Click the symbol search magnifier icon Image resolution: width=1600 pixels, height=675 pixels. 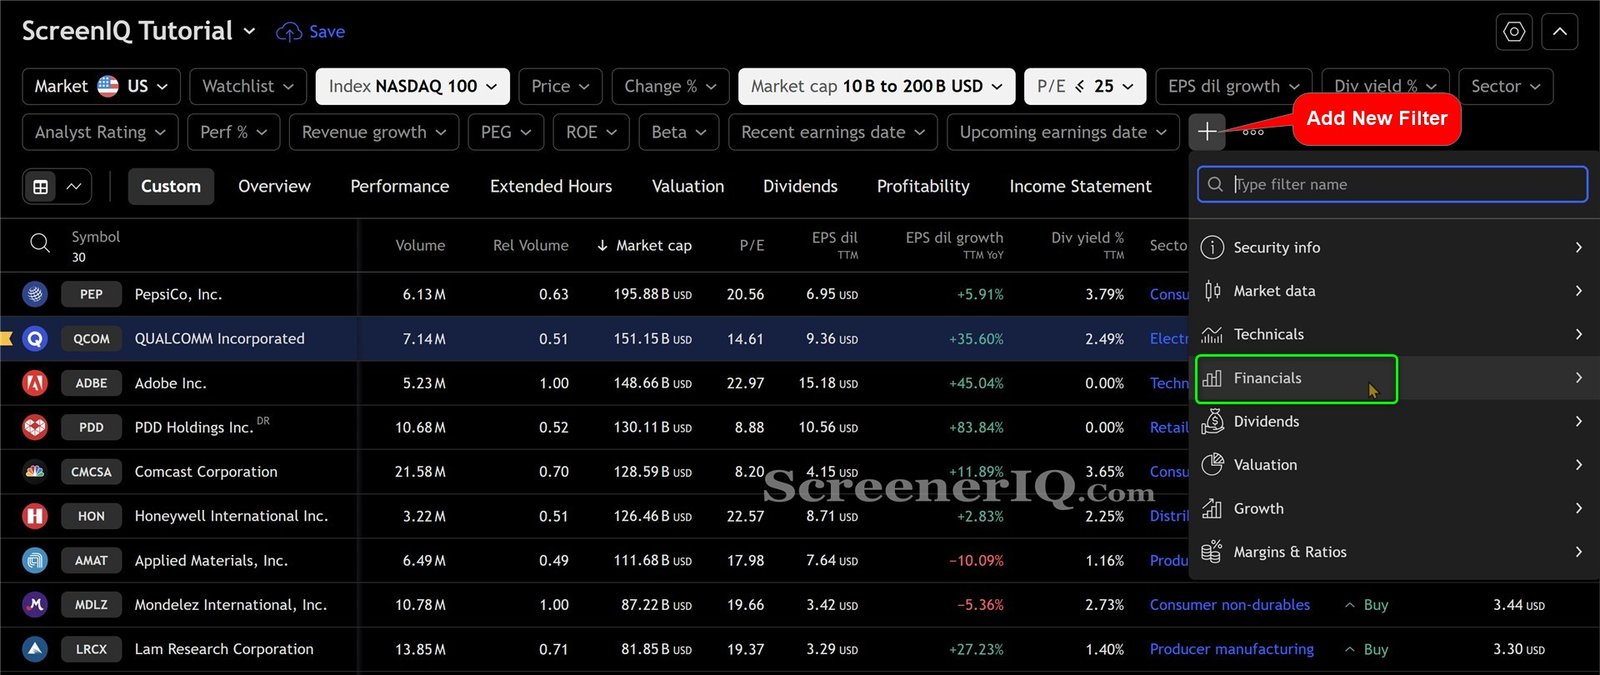point(39,243)
